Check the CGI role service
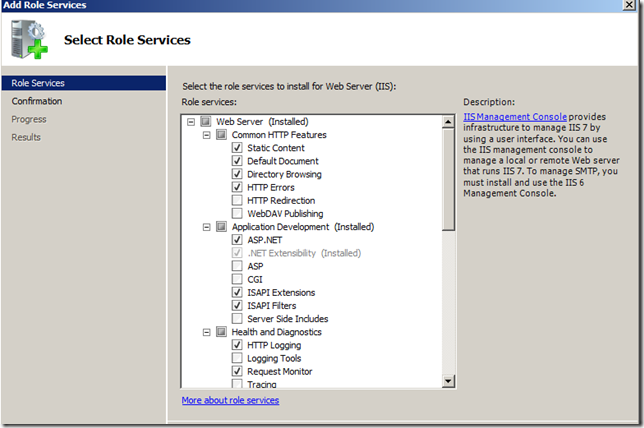644x428 pixels. point(237,279)
